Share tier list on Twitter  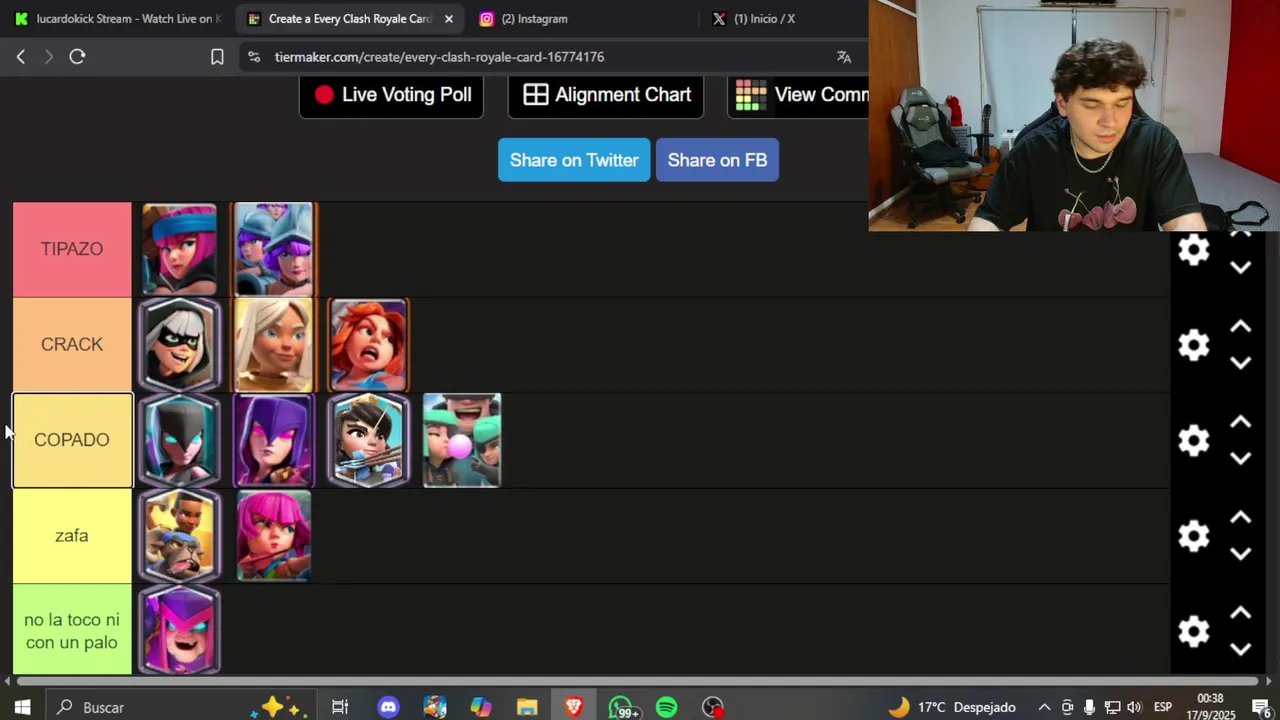574,160
